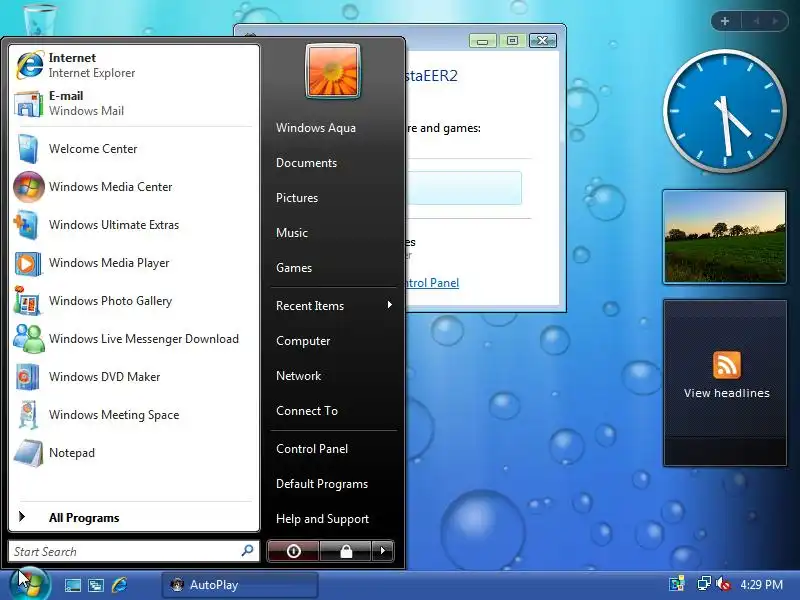Open Recycle Bin on desktop

coord(40,19)
